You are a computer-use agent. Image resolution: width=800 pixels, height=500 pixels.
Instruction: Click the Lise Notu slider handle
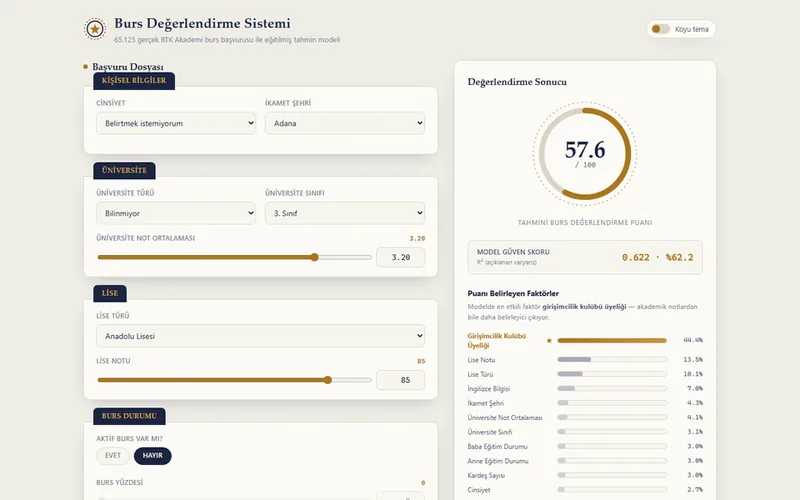tap(328, 380)
